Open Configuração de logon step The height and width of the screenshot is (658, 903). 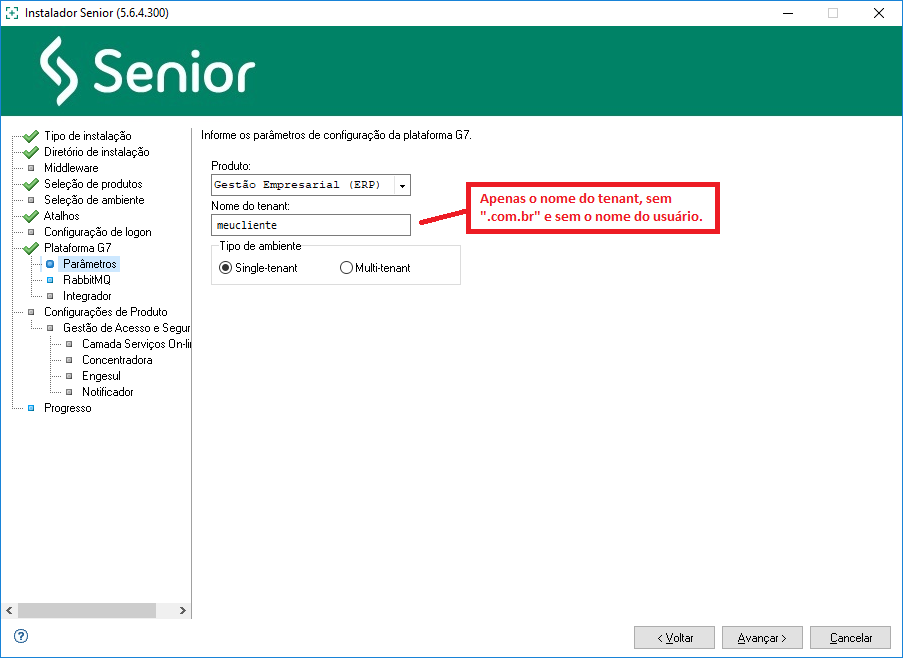click(x=98, y=232)
